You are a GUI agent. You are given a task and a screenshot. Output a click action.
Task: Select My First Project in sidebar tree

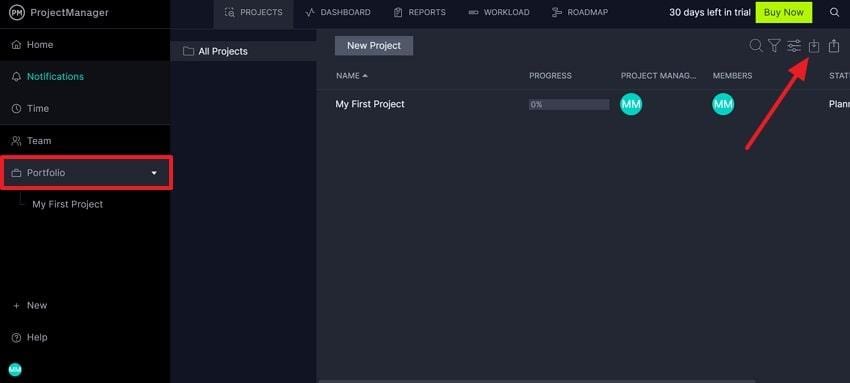point(67,205)
